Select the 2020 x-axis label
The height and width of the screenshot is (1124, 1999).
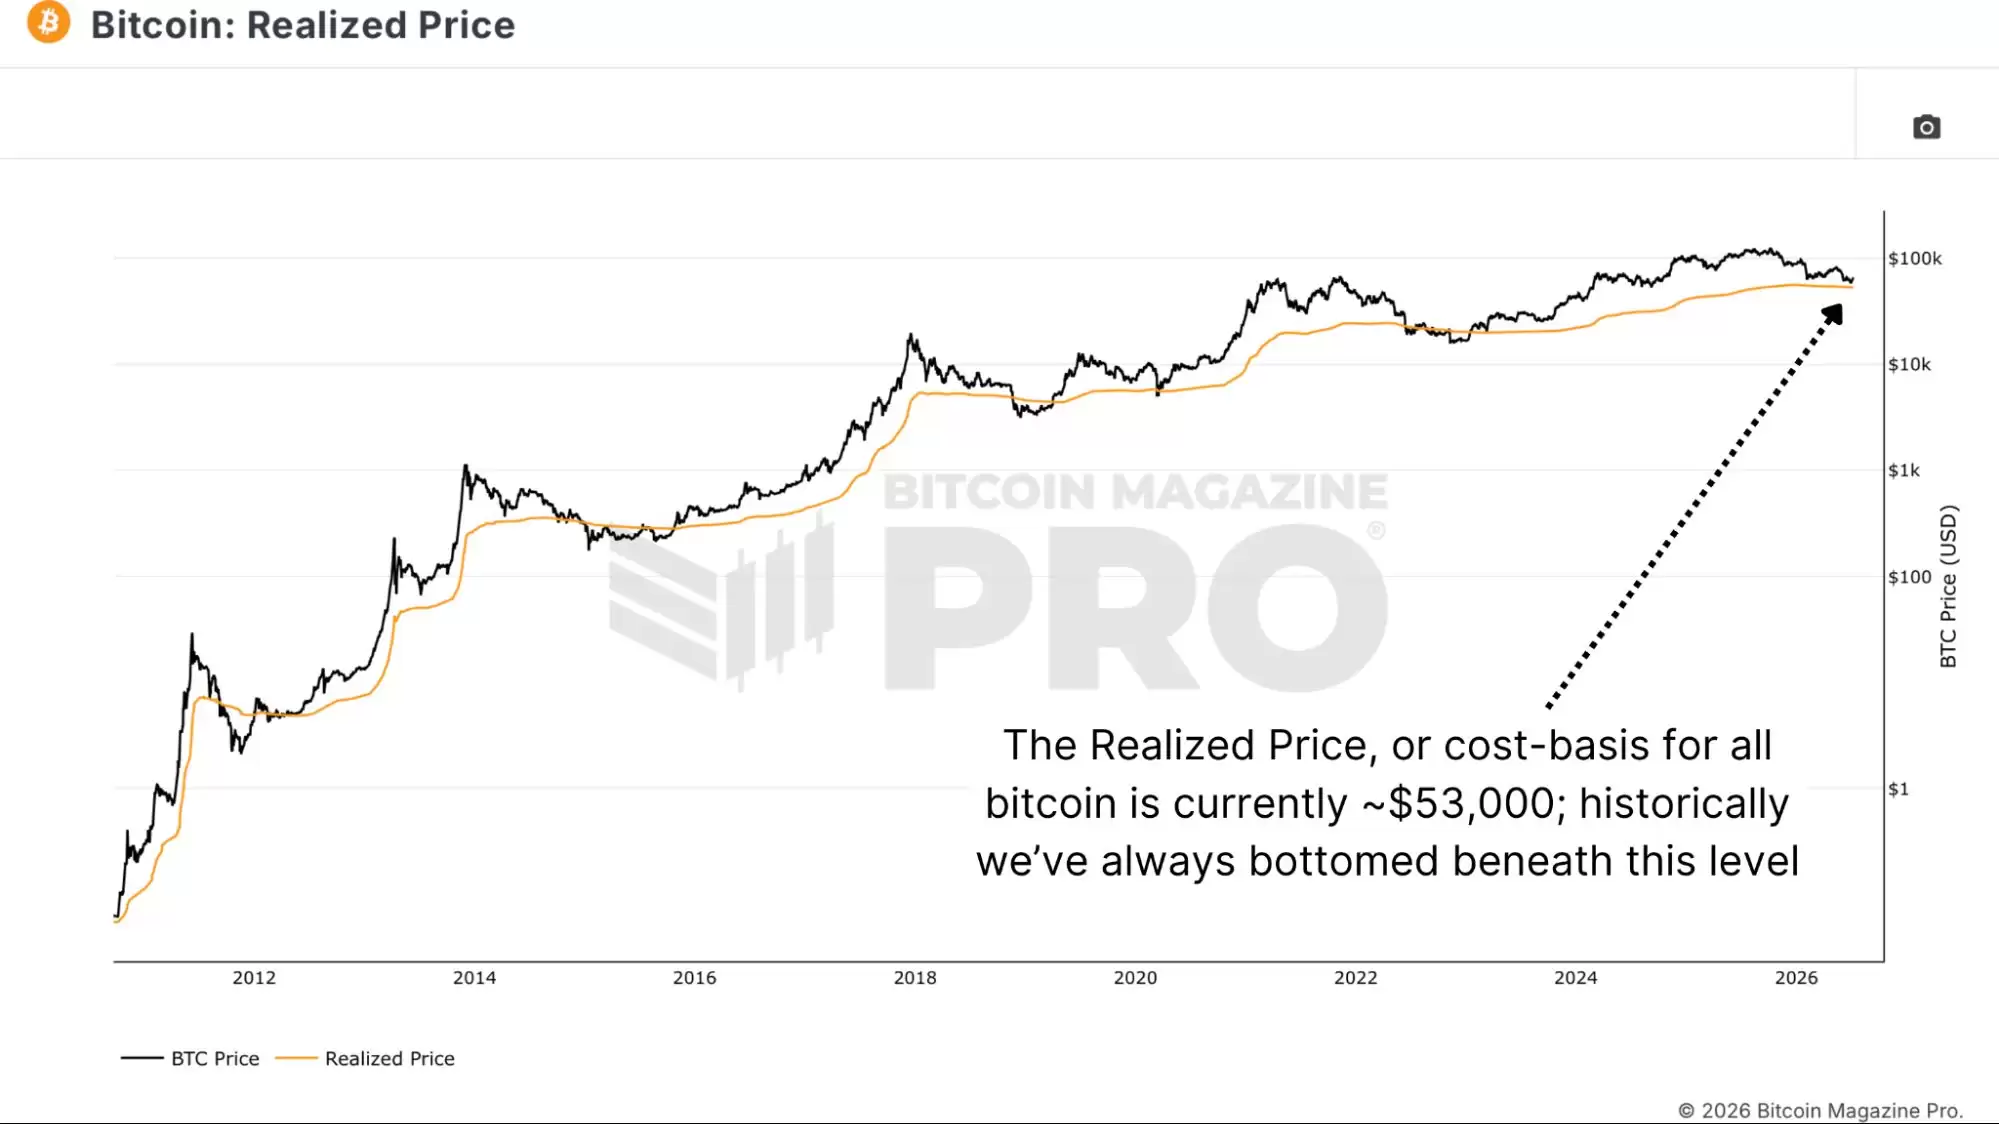click(x=1135, y=978)
